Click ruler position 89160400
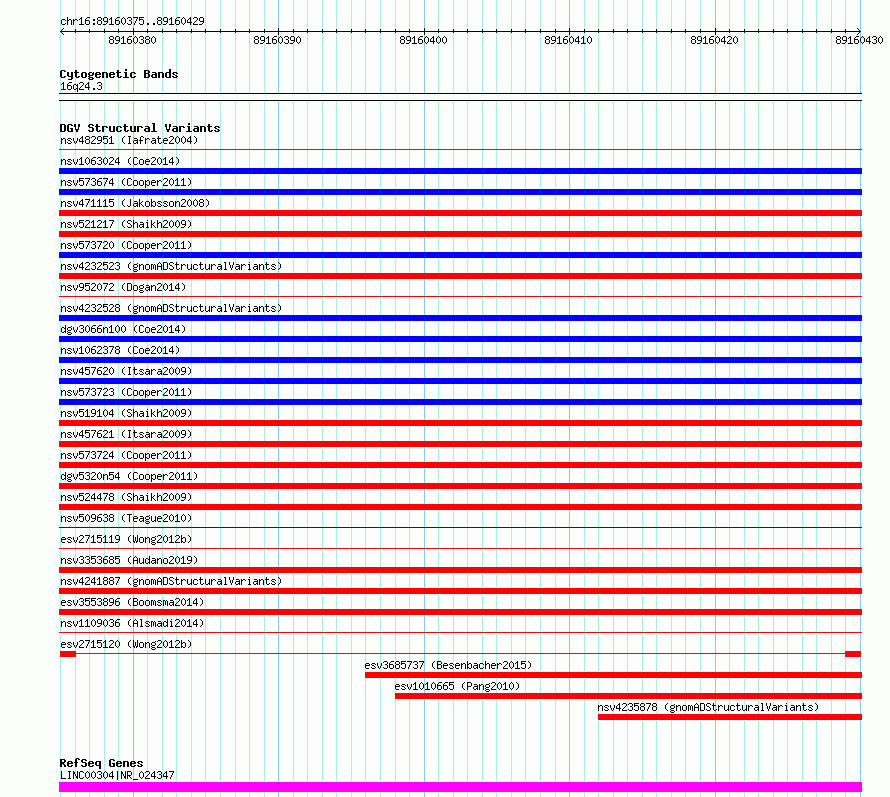Screen dimensions: 890x797 (423, 40)
